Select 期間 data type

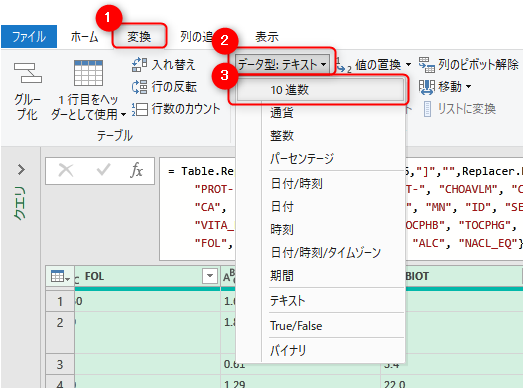[320, 276]
